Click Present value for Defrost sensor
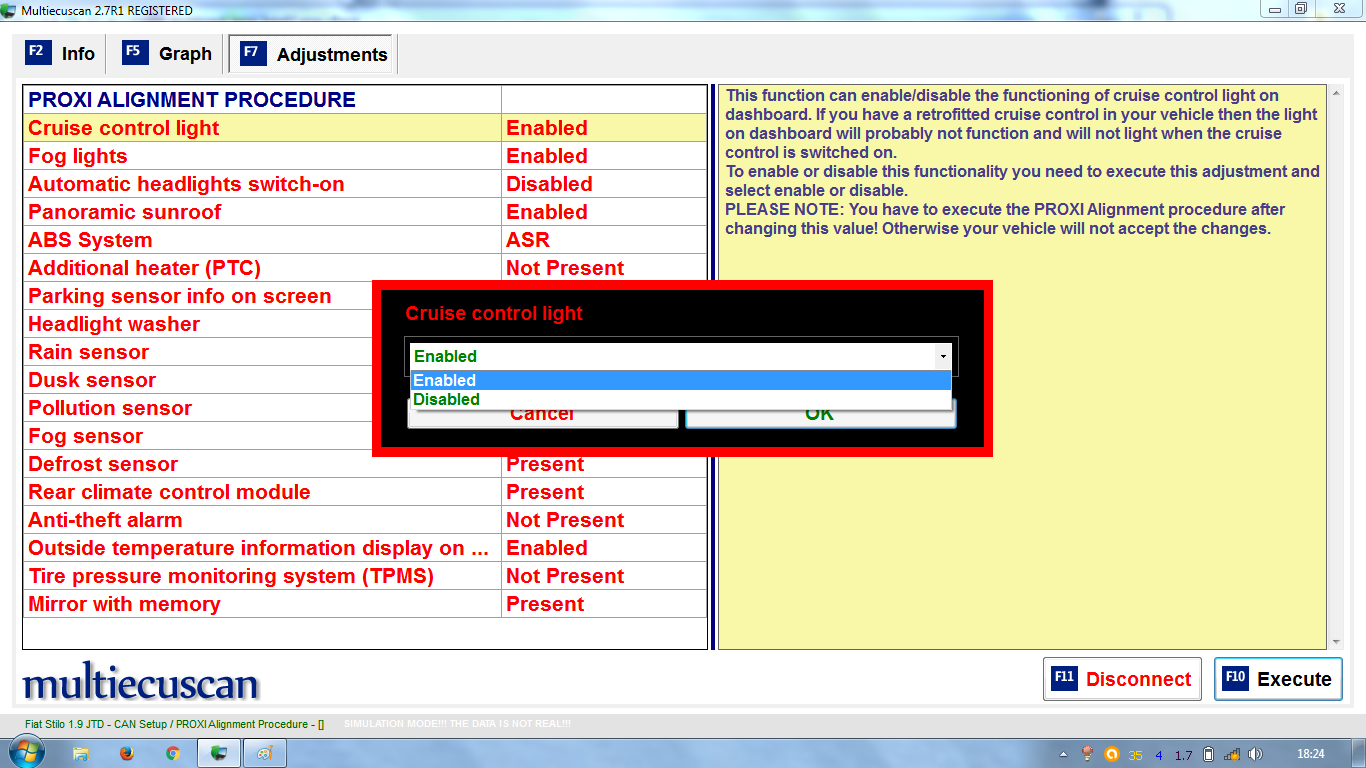The width and height of the screenshot is (1366, 768). click(x=545, y=464)
